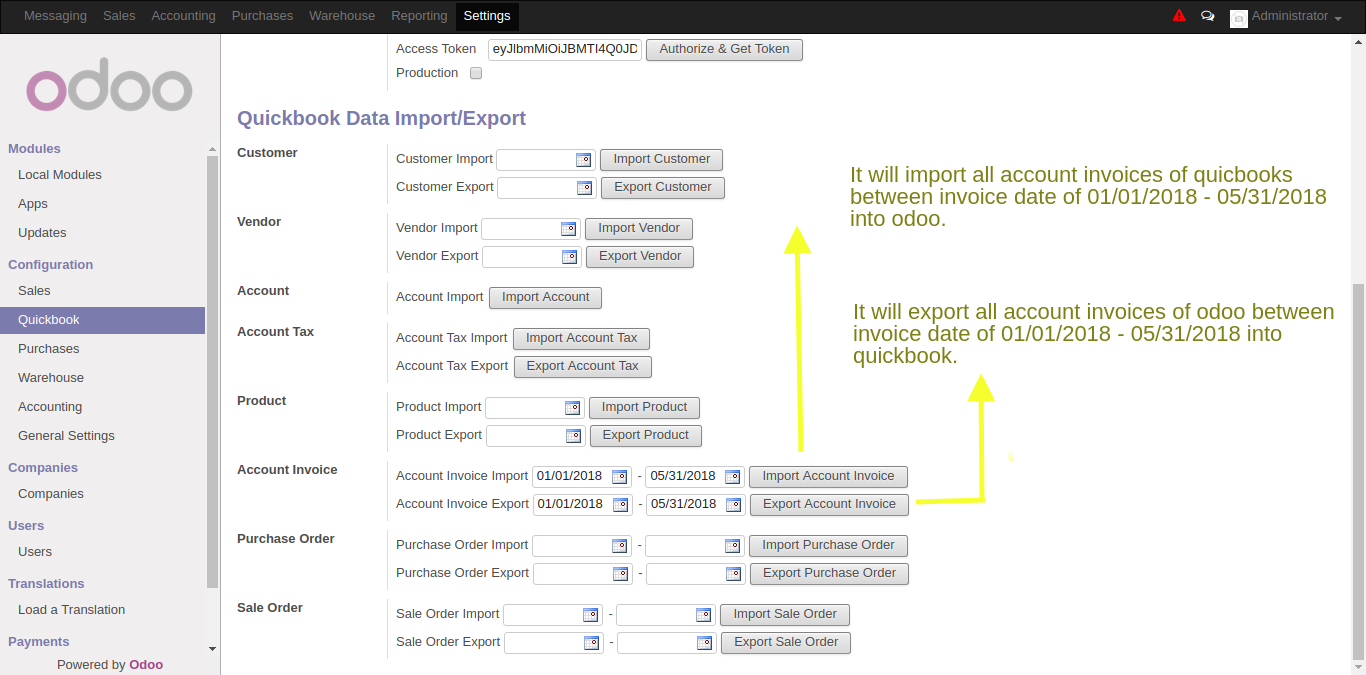
Task: Open the Messaging menu
Action: point(55,16)
